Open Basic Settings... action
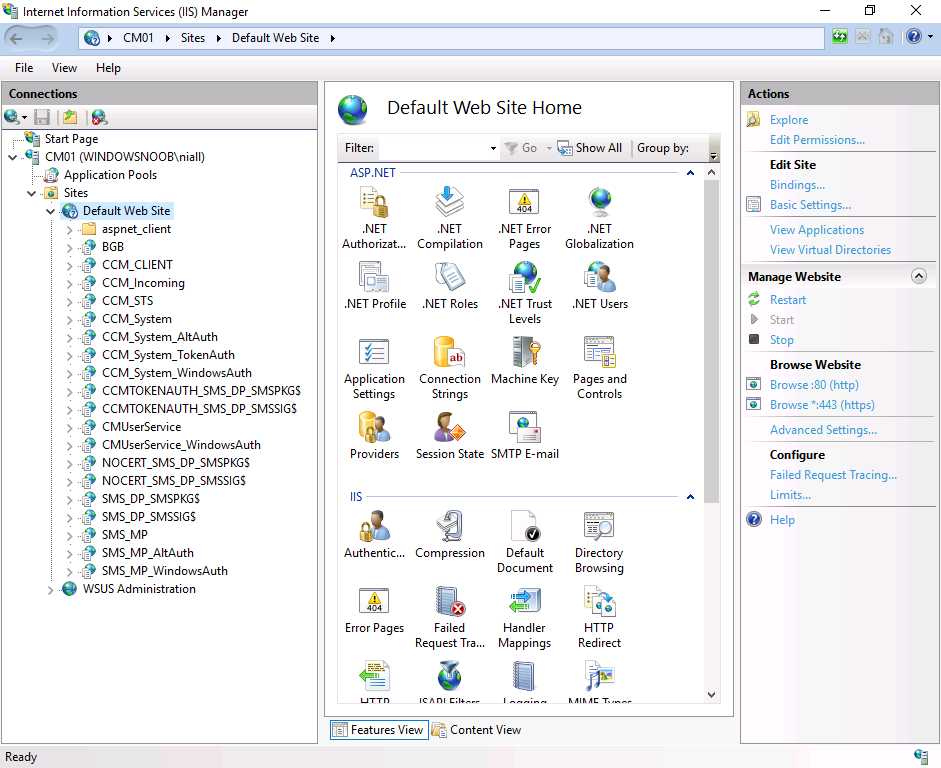This screenshot has width=941, height=768. 810,205
